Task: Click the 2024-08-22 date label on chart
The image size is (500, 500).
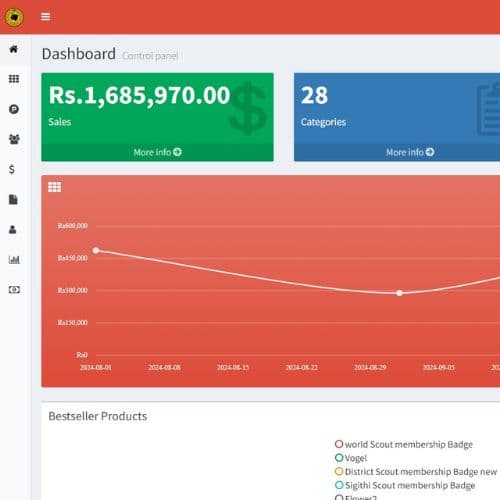Action: (x=302, y=367)
